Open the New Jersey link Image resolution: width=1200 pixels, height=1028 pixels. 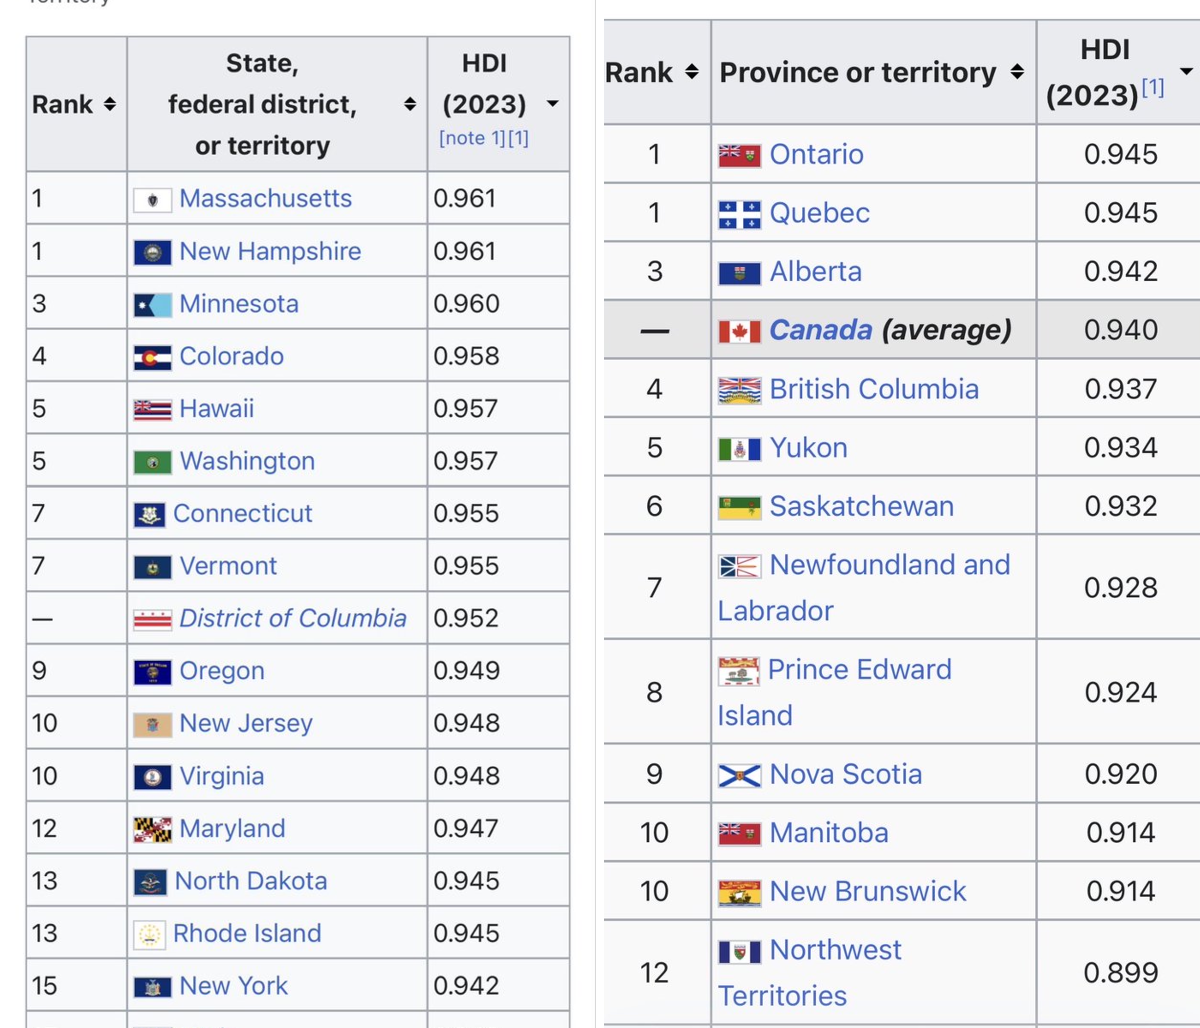click(x=246, y=723)
